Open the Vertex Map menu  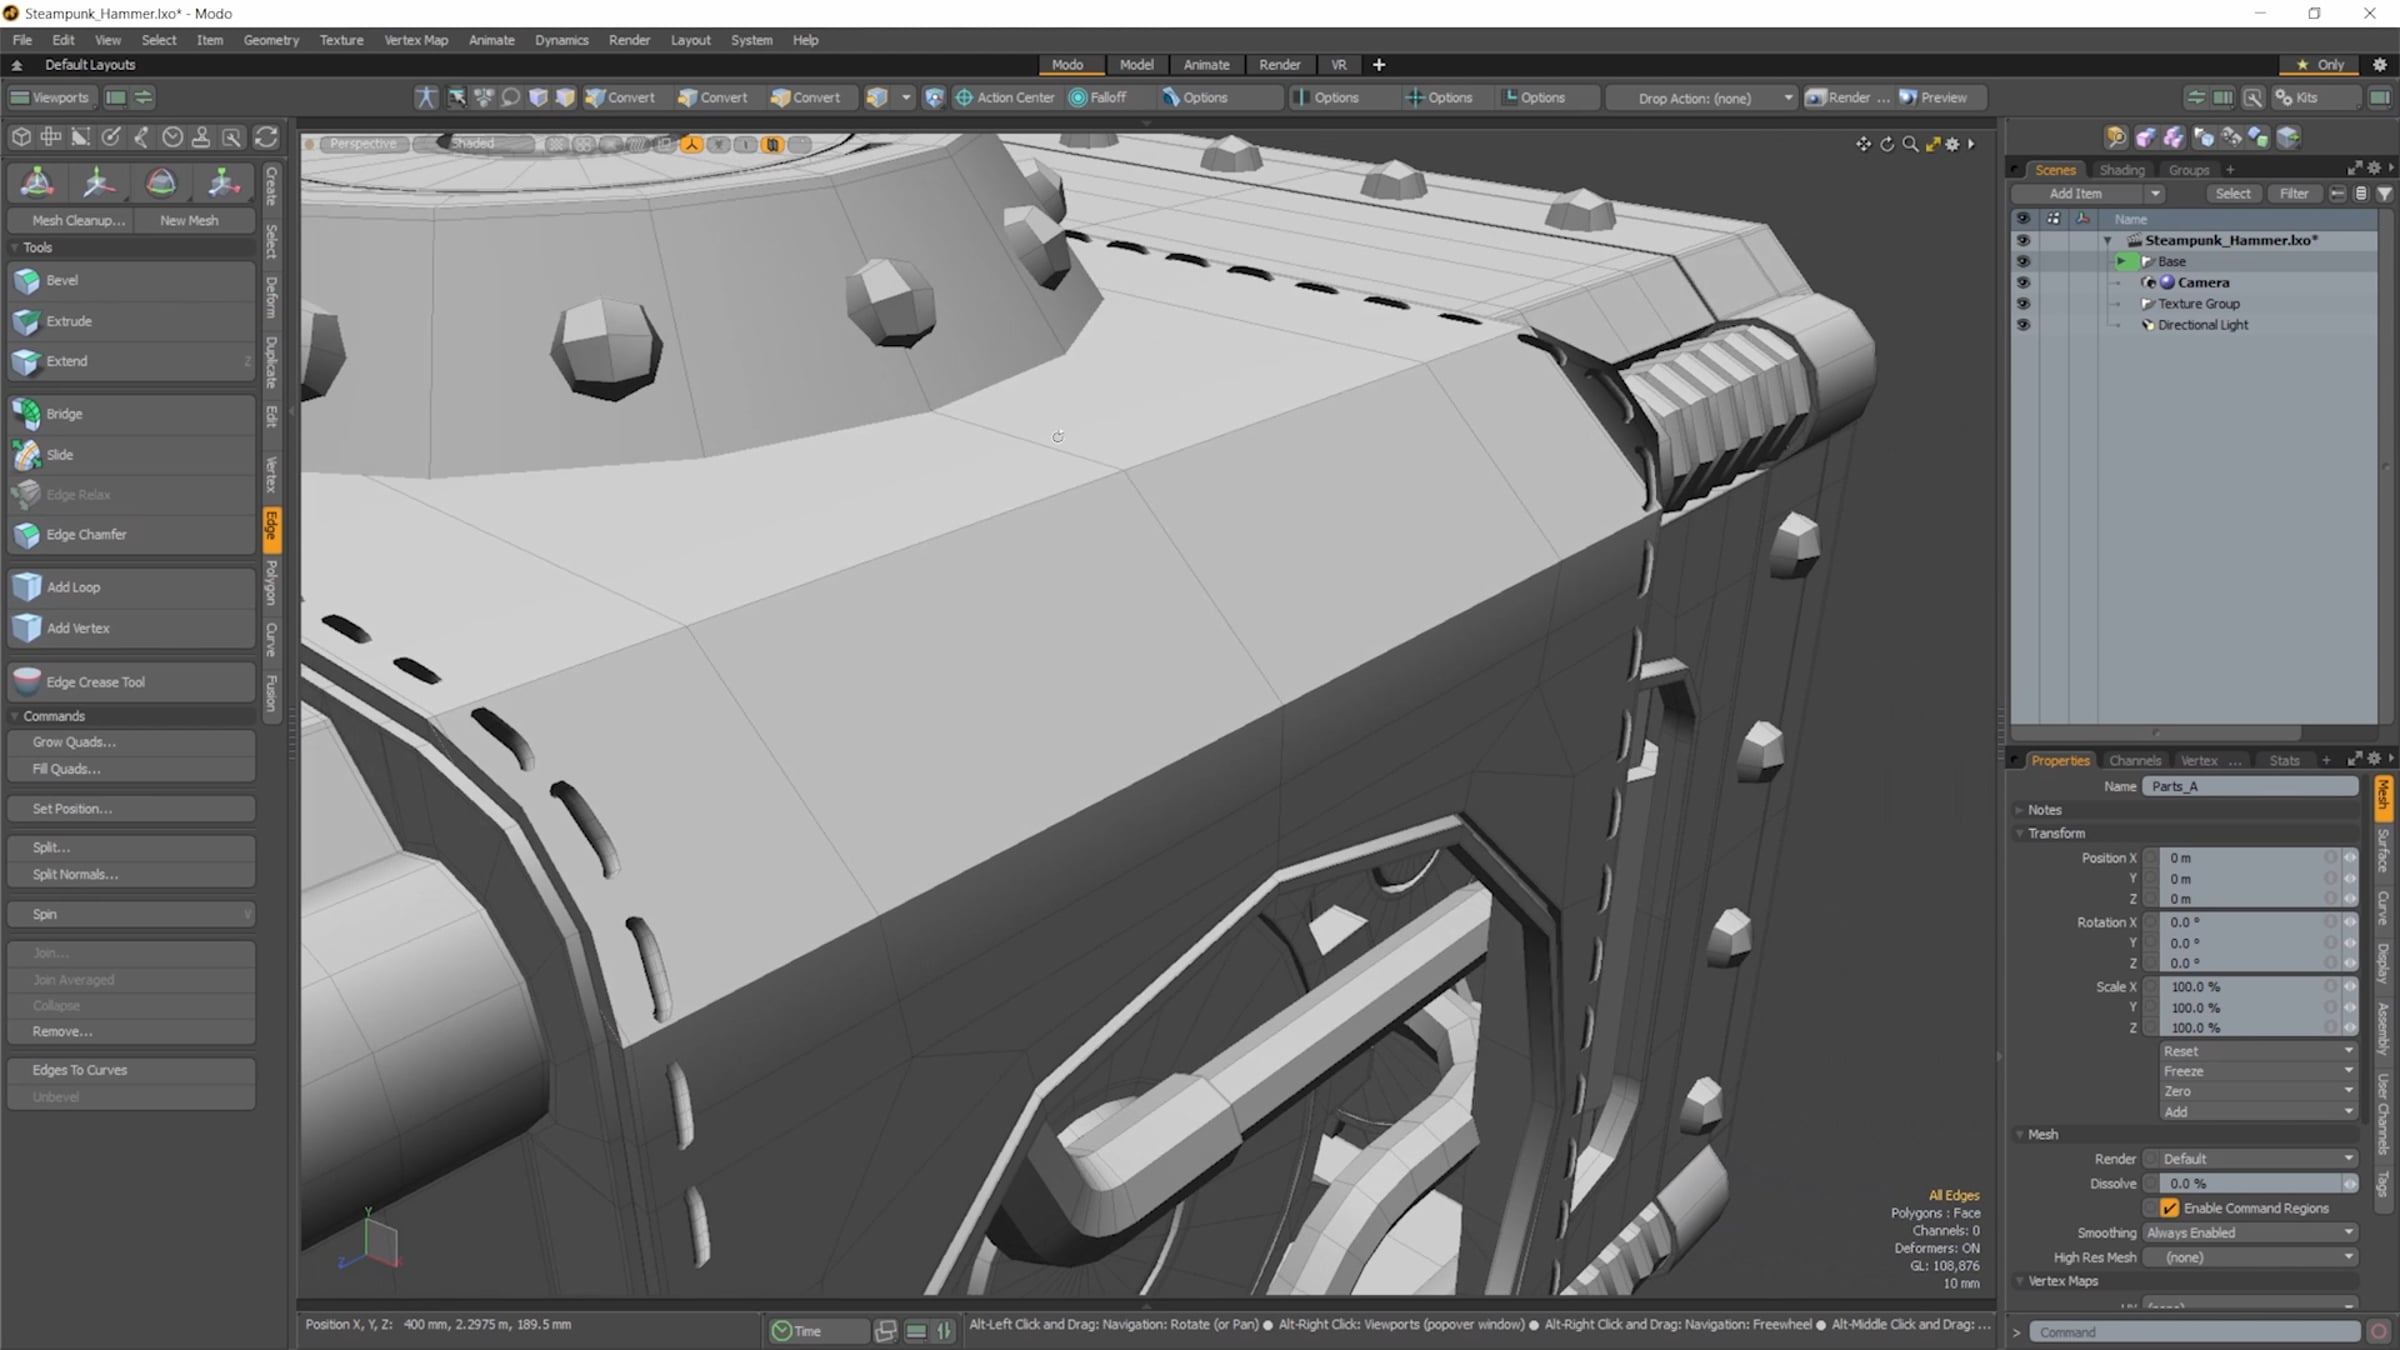(x=416, y=40)
